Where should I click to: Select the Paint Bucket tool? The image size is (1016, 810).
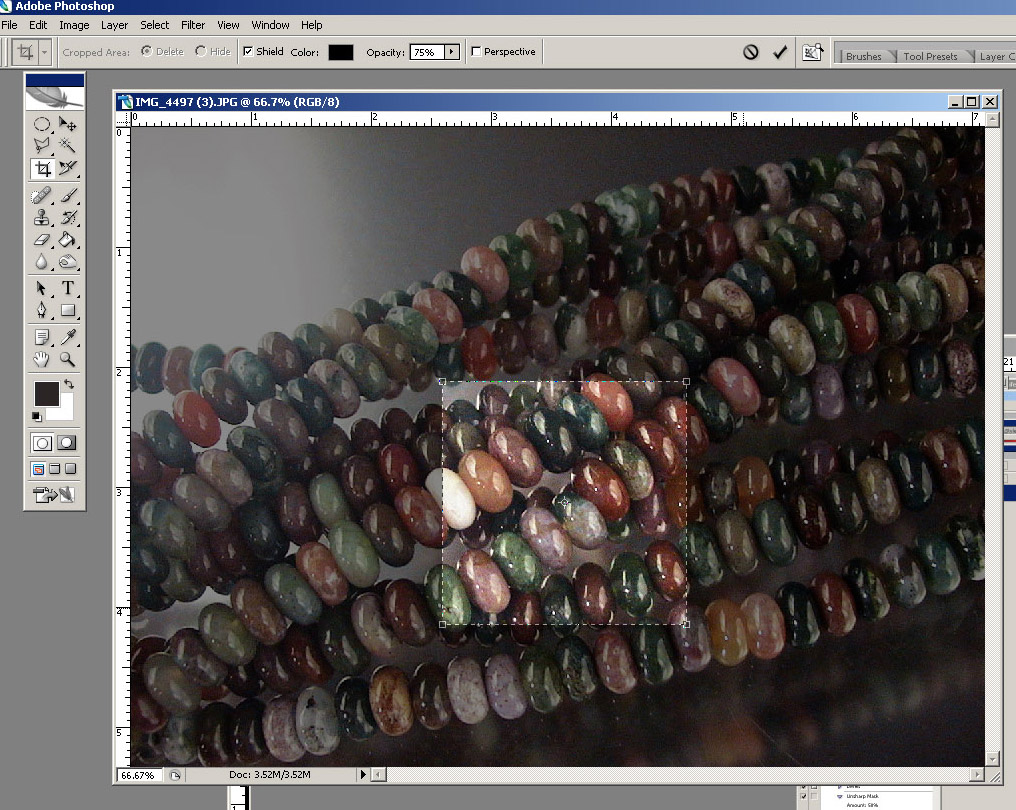[x=67, y=240]
